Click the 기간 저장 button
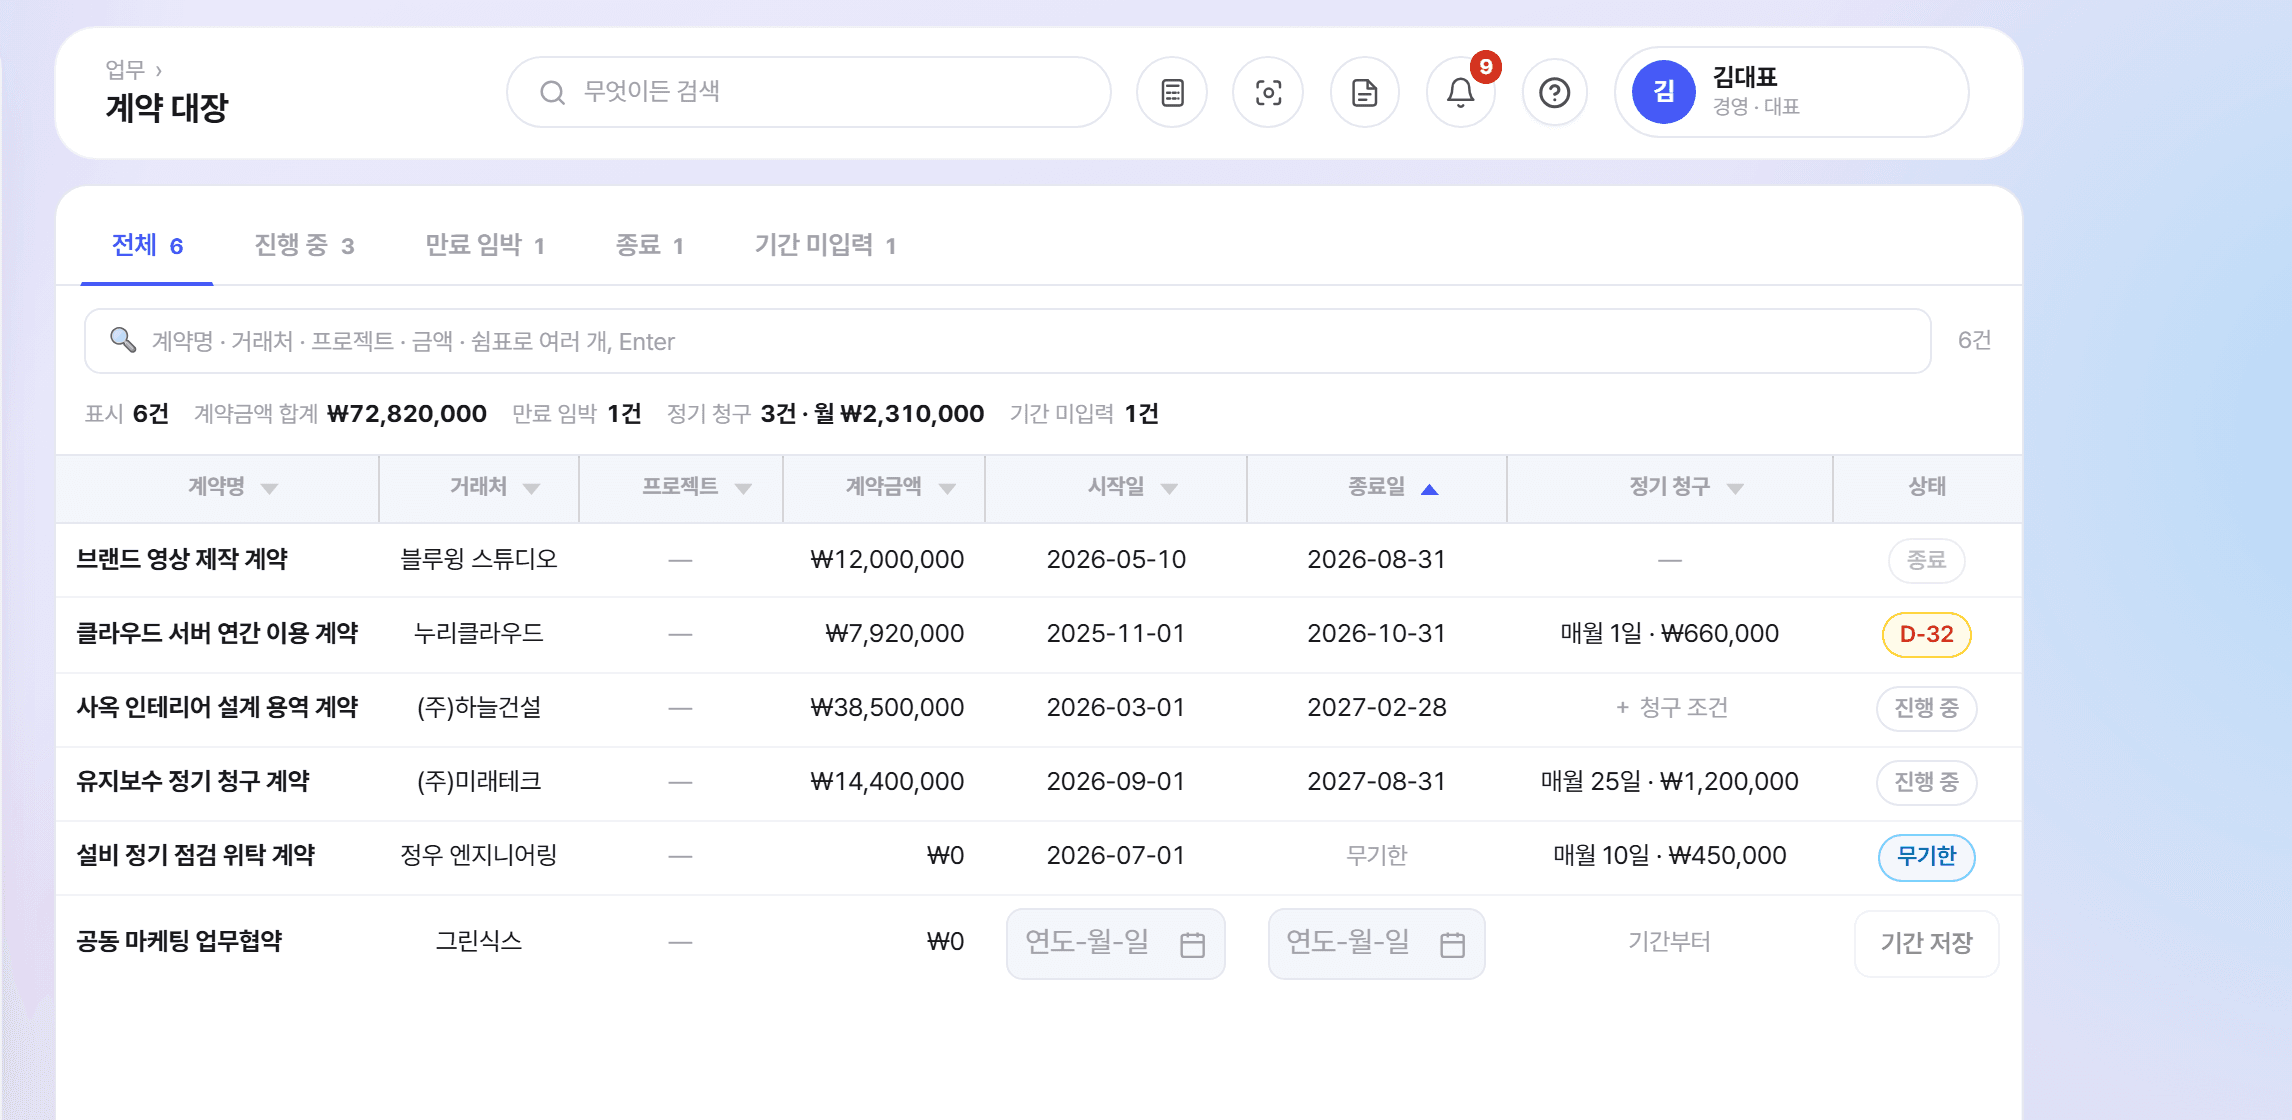This screenshot has height=1120, width=2292. click(1926, 943)
